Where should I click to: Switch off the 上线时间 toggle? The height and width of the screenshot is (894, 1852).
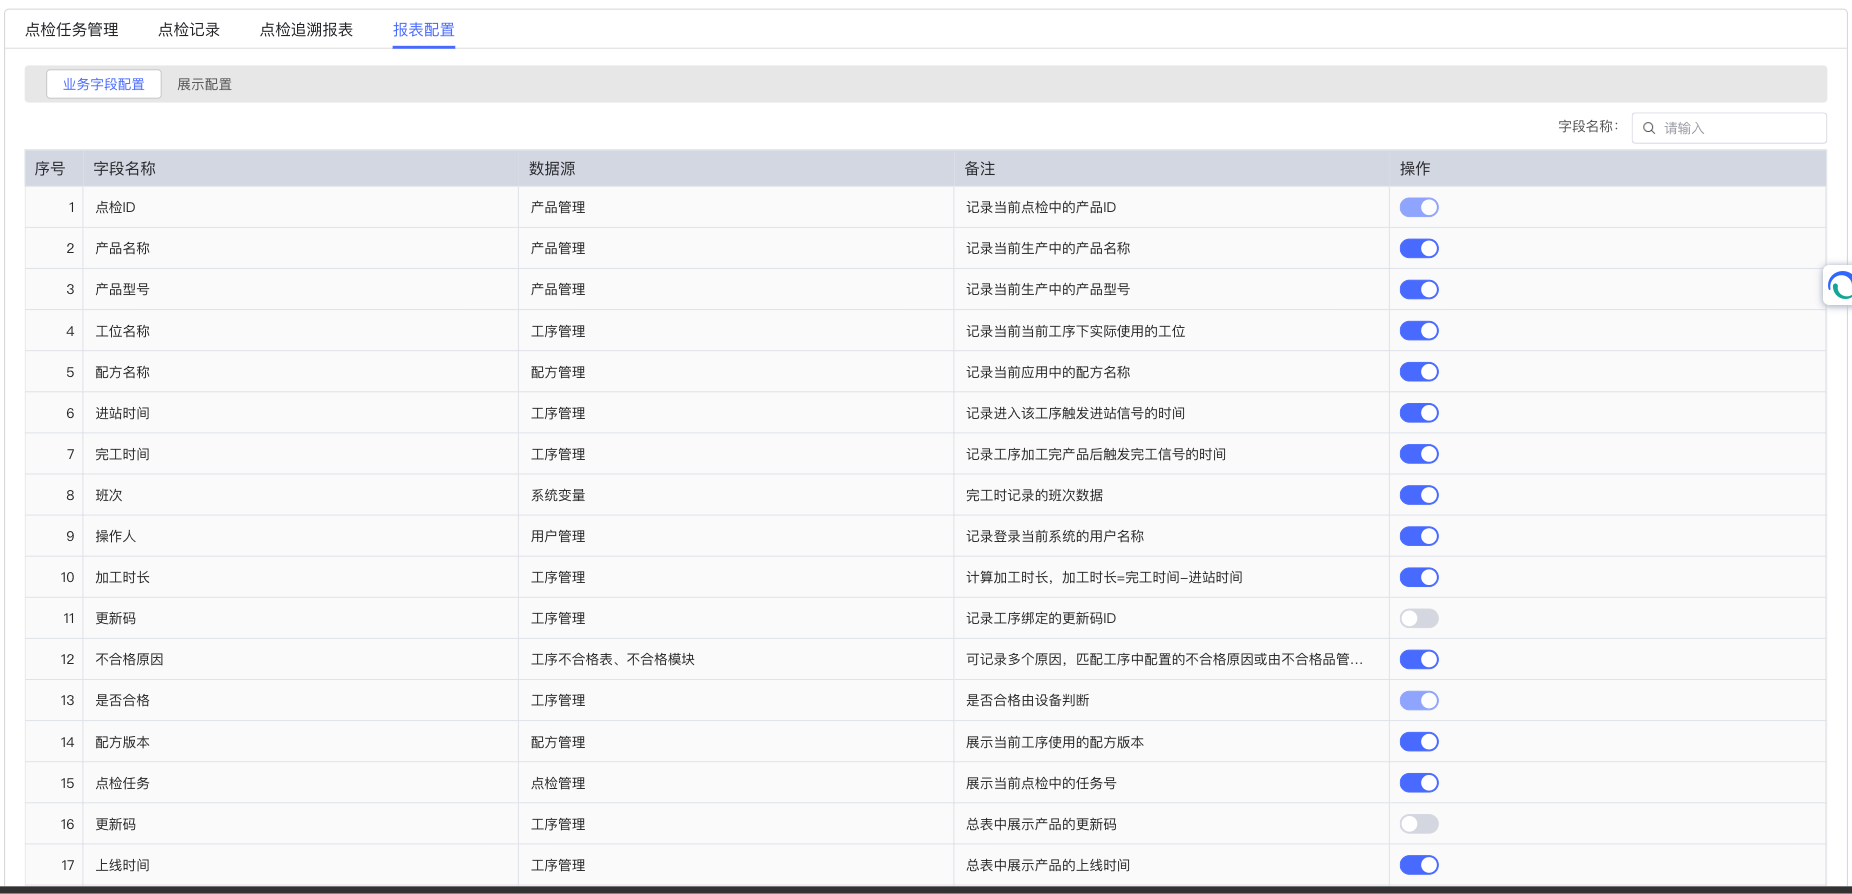pos(1418,865)
